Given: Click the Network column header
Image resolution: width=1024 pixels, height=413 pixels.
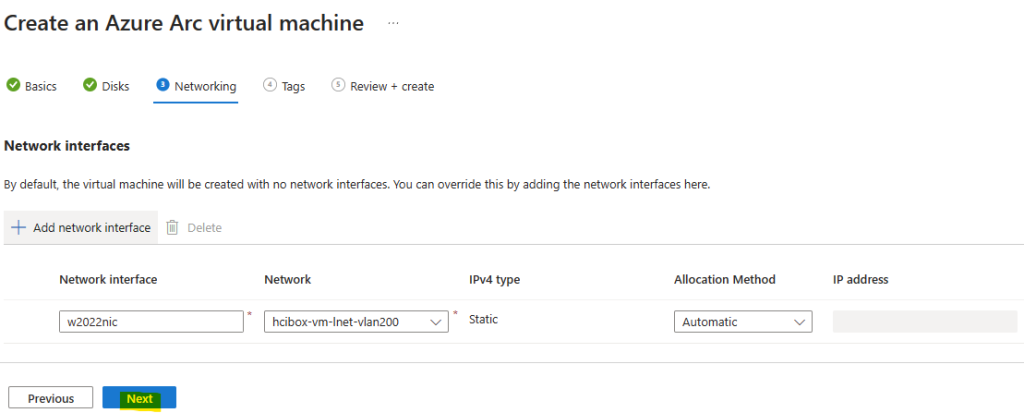Looking at the screenshot, I should tap(288, 280).
